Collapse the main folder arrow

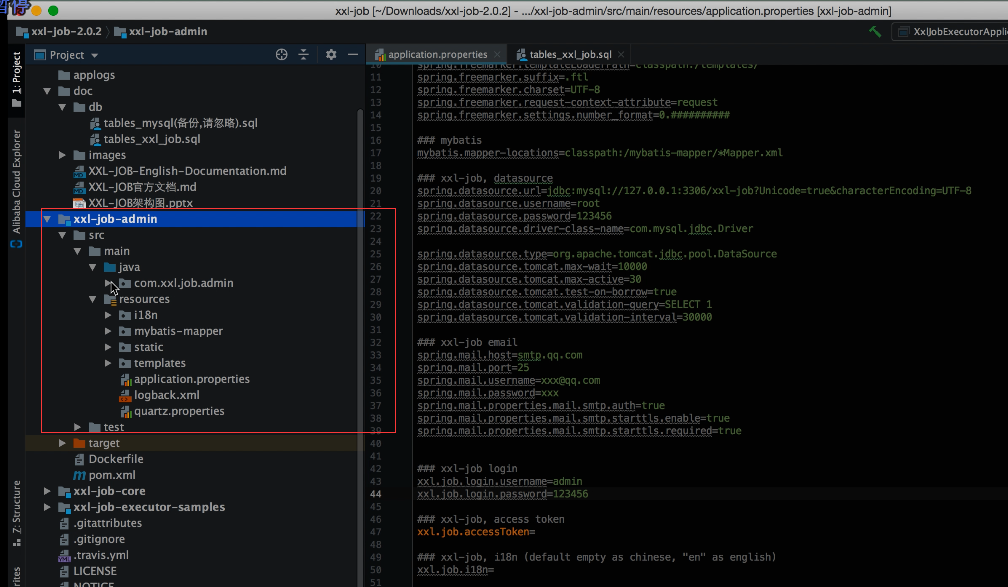point(78,251)
